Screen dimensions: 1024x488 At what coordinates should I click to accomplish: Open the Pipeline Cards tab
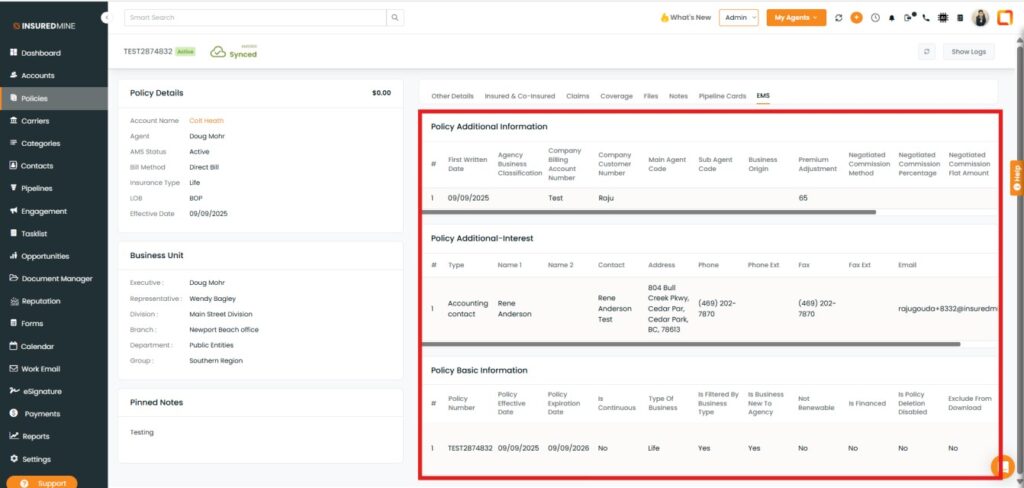pos(722,96)
